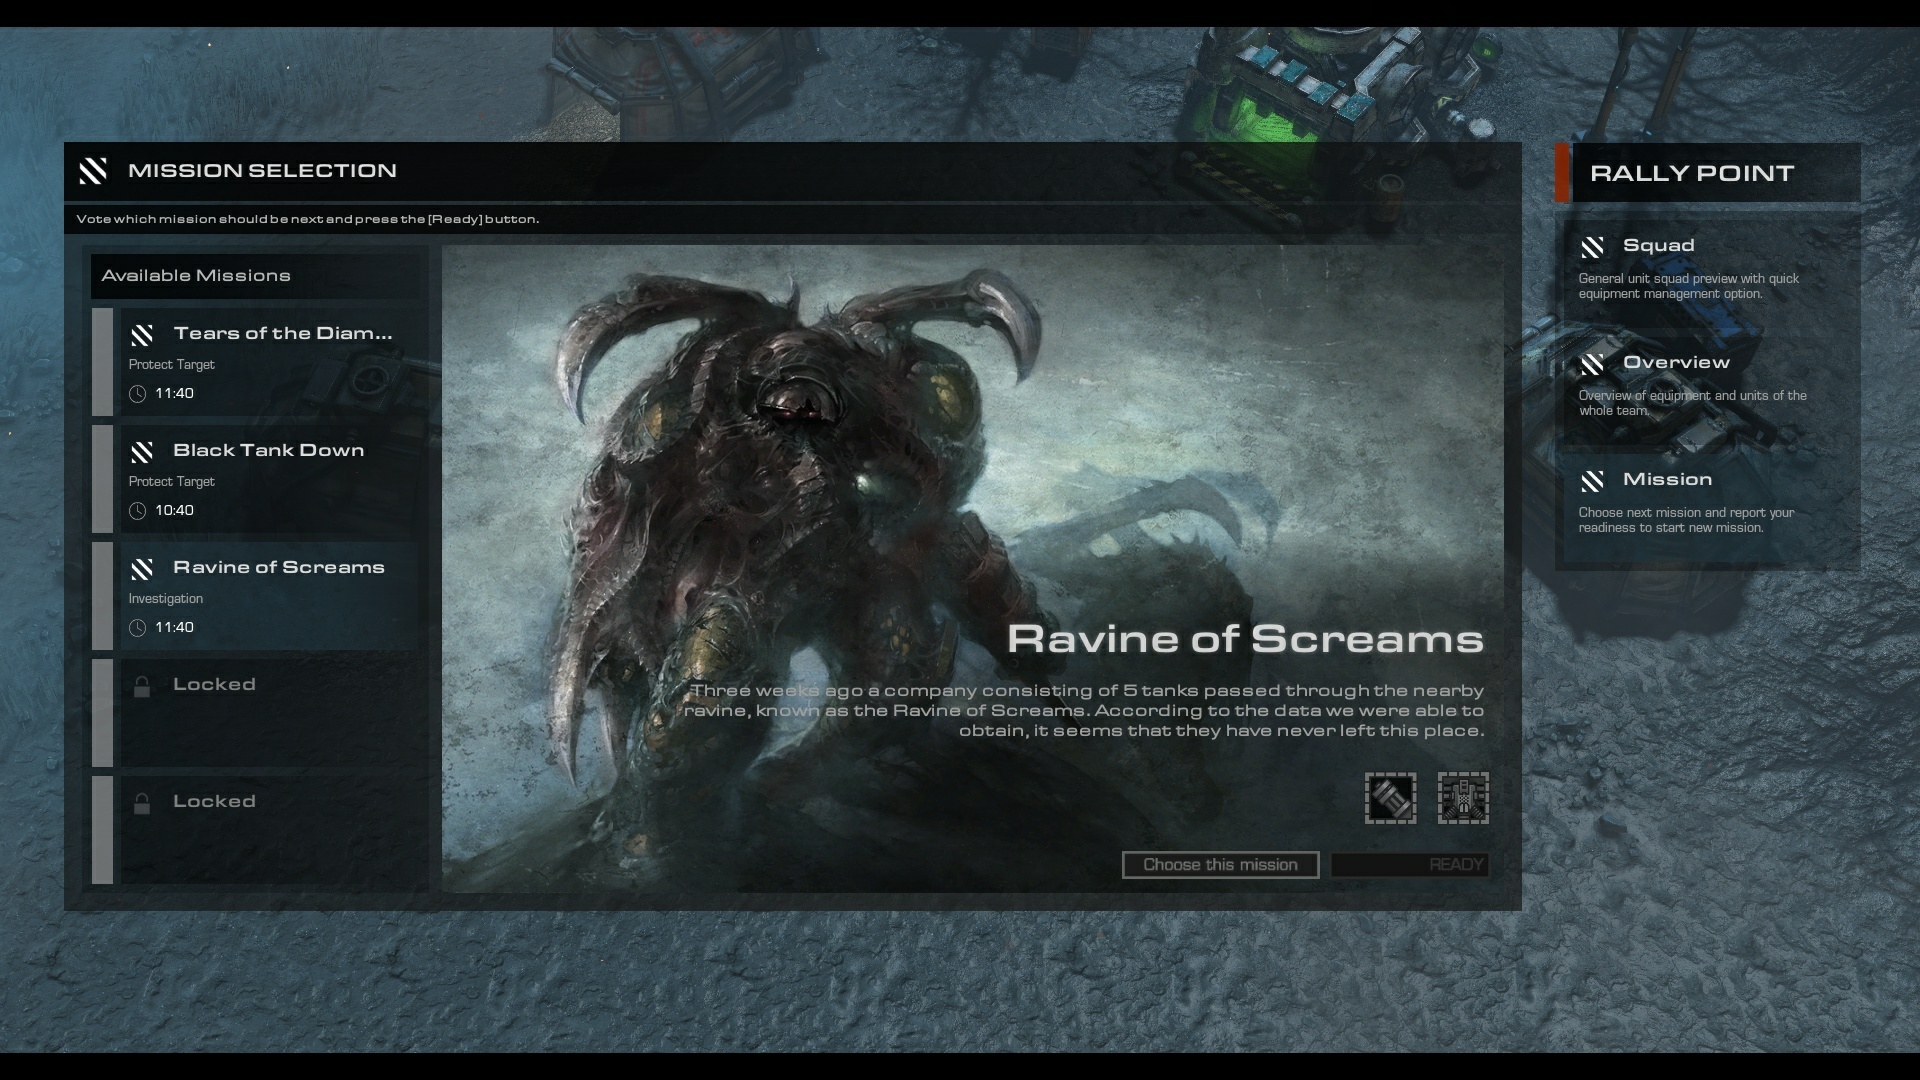Open the Mission panel in Rally Point
1920x1080 pixels.
pyautogui.click(x=1708, y=502)
